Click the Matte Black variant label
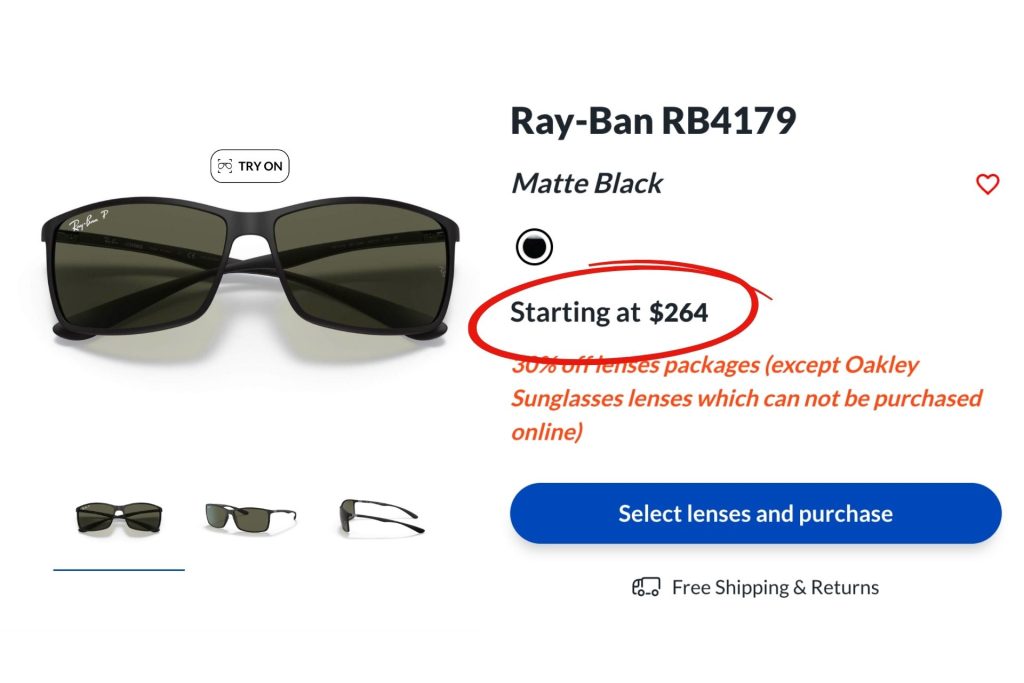 (586, 183)
